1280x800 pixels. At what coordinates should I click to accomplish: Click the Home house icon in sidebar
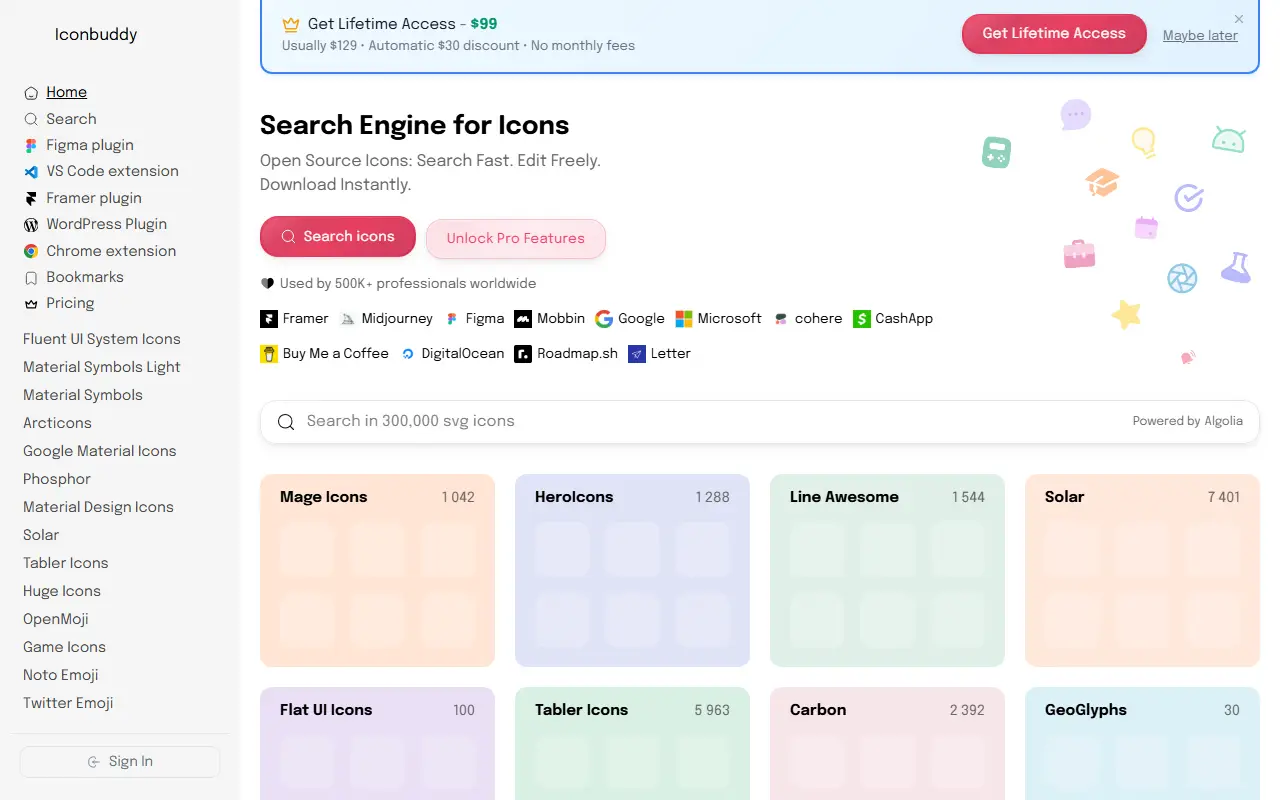coord(31,93)
